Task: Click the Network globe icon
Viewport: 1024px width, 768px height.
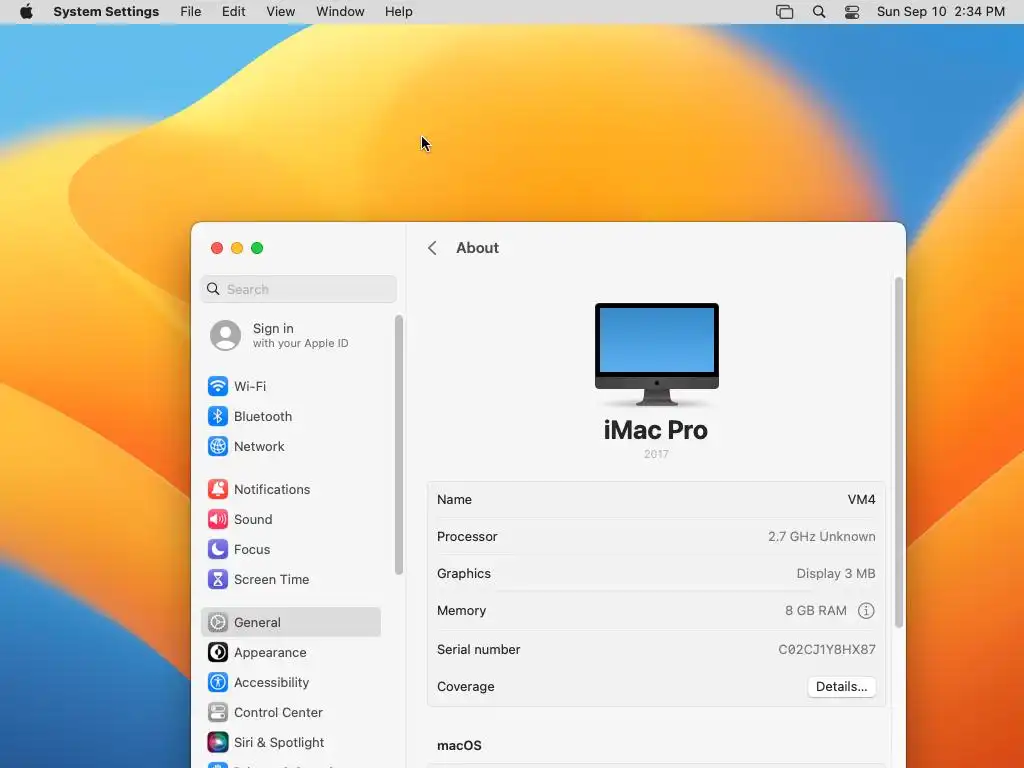Action: pyautogui.click(x=217, y=446)
